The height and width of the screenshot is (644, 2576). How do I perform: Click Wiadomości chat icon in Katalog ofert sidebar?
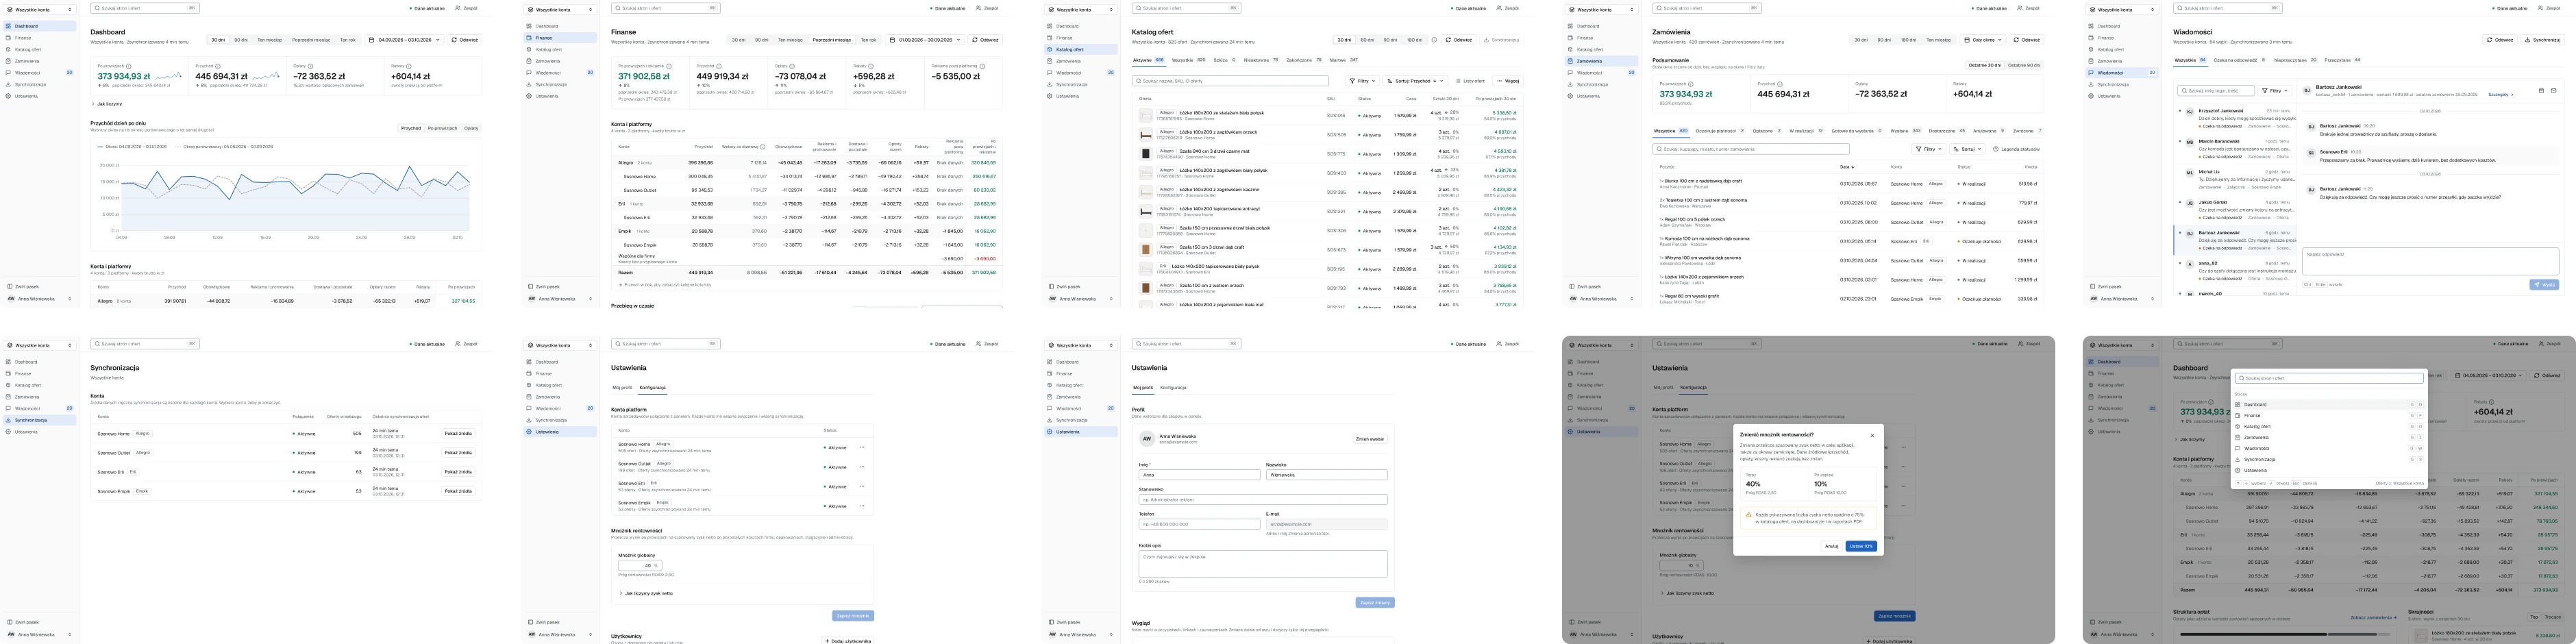(x=1050, y=73)
